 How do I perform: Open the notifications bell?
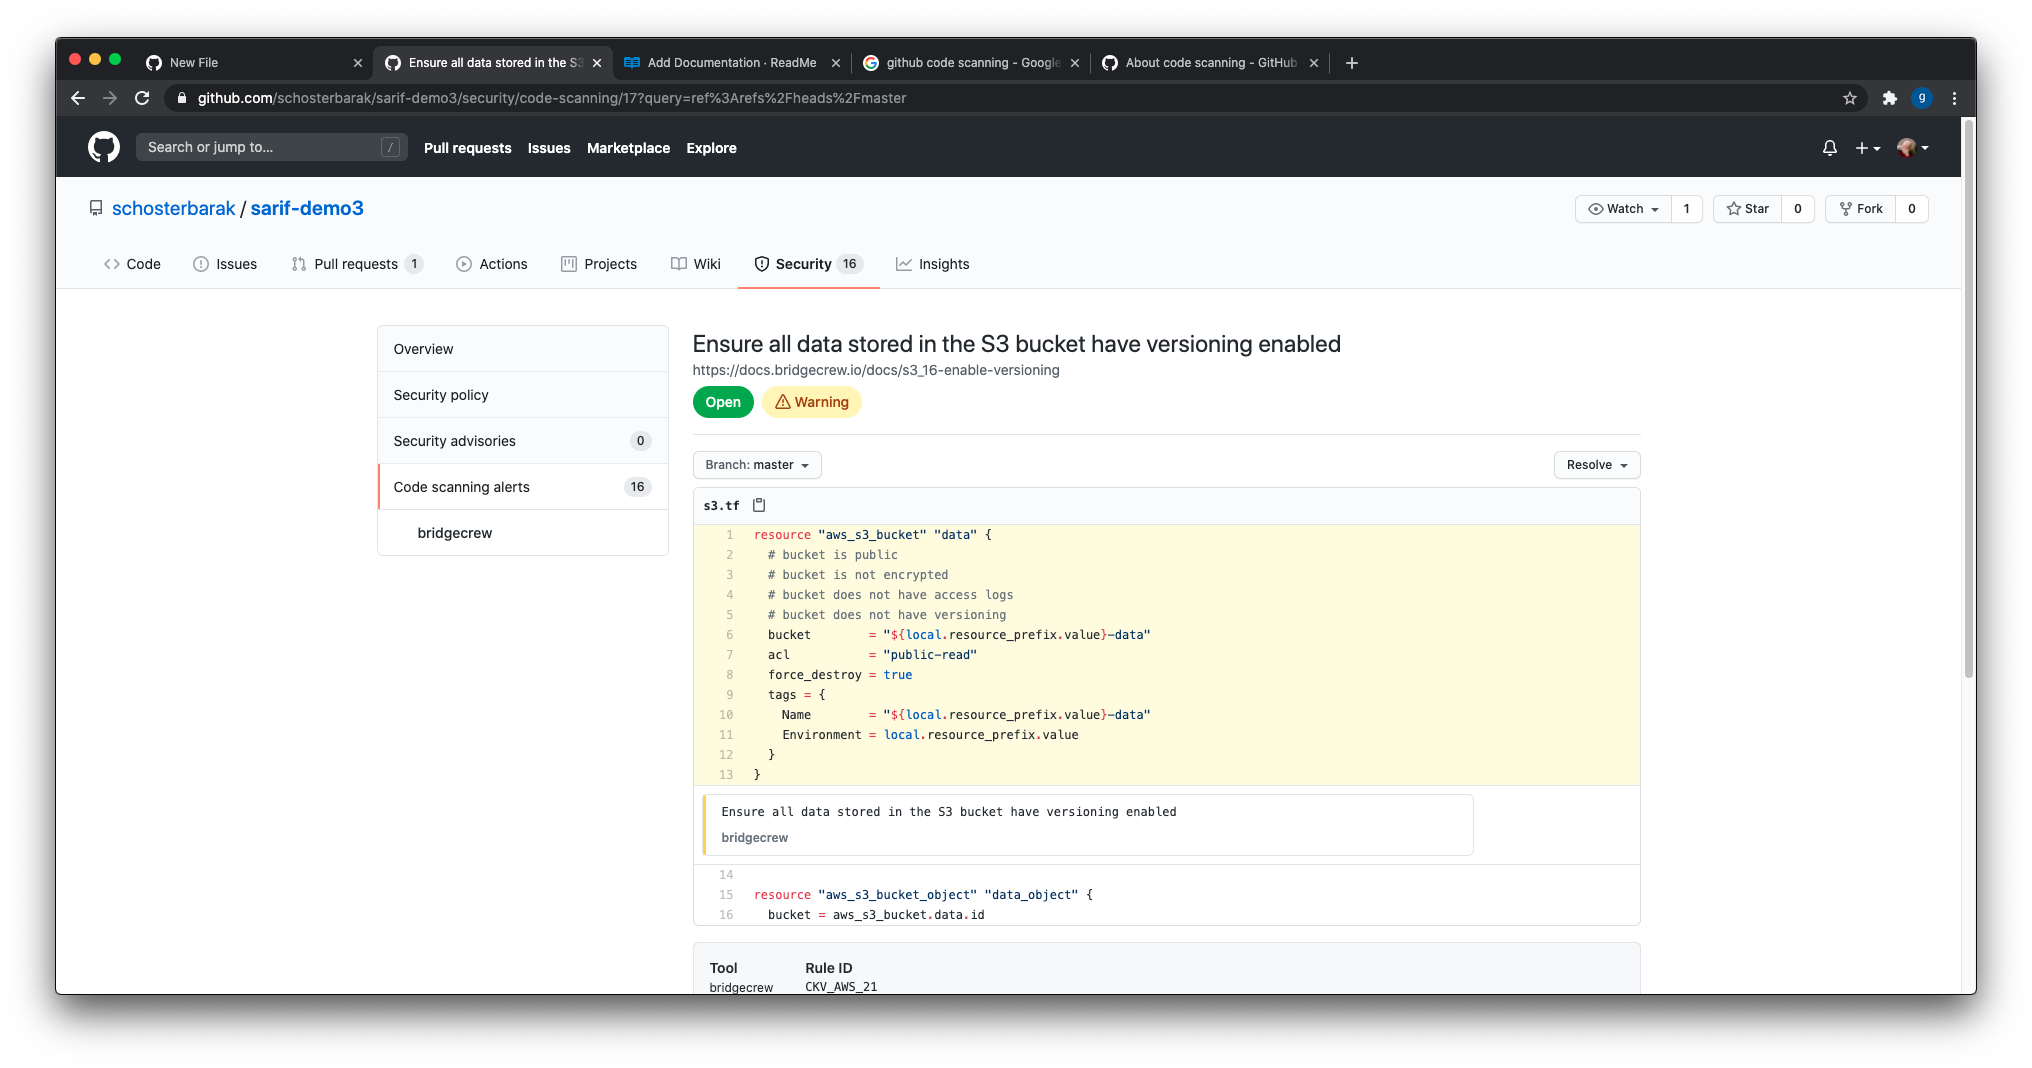pyautogui.click(x=1830, y=148)
